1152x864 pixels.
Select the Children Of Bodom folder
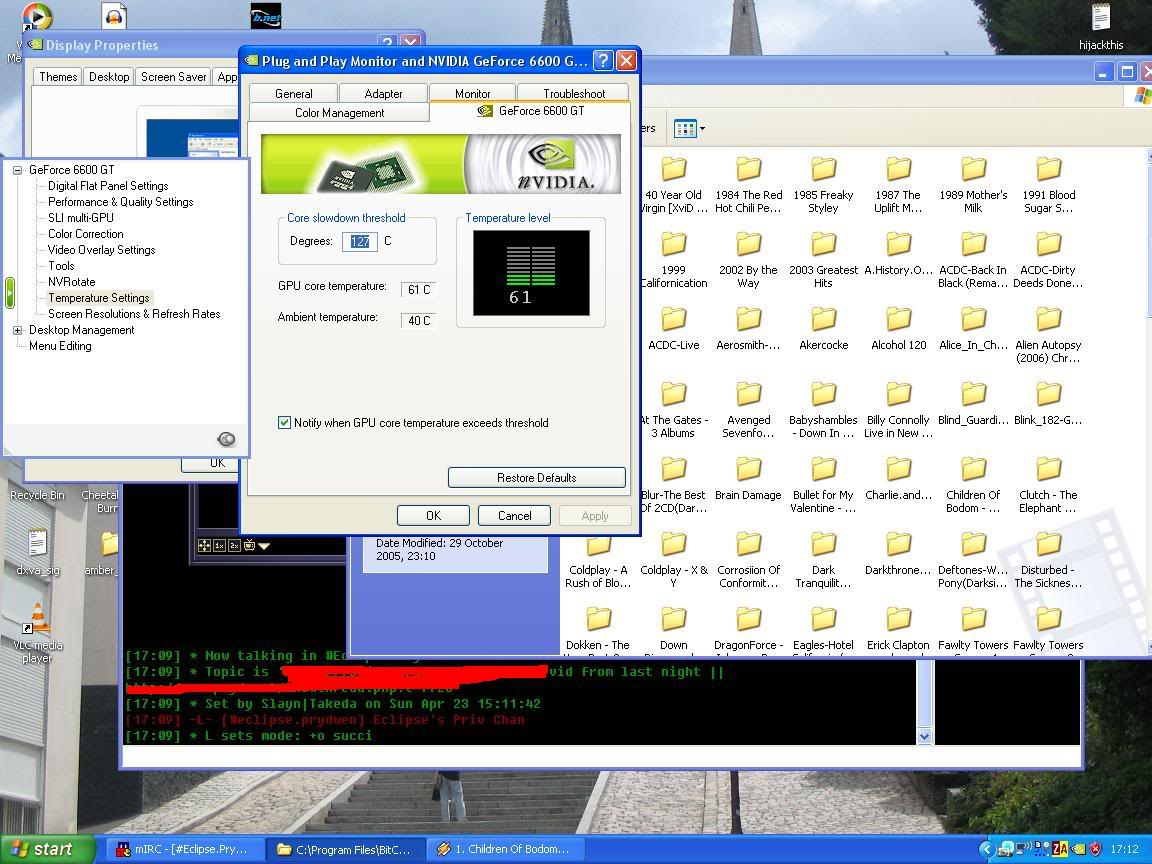pyautogui.click(x=973, y=485)
